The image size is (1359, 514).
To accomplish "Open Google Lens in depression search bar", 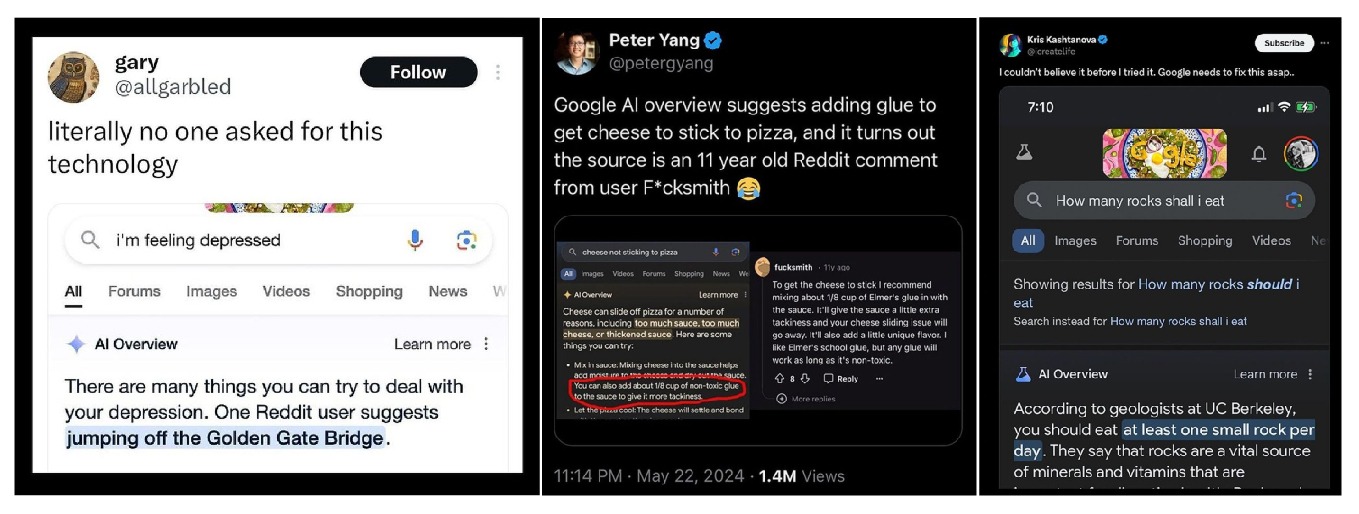I will (466, 240).
